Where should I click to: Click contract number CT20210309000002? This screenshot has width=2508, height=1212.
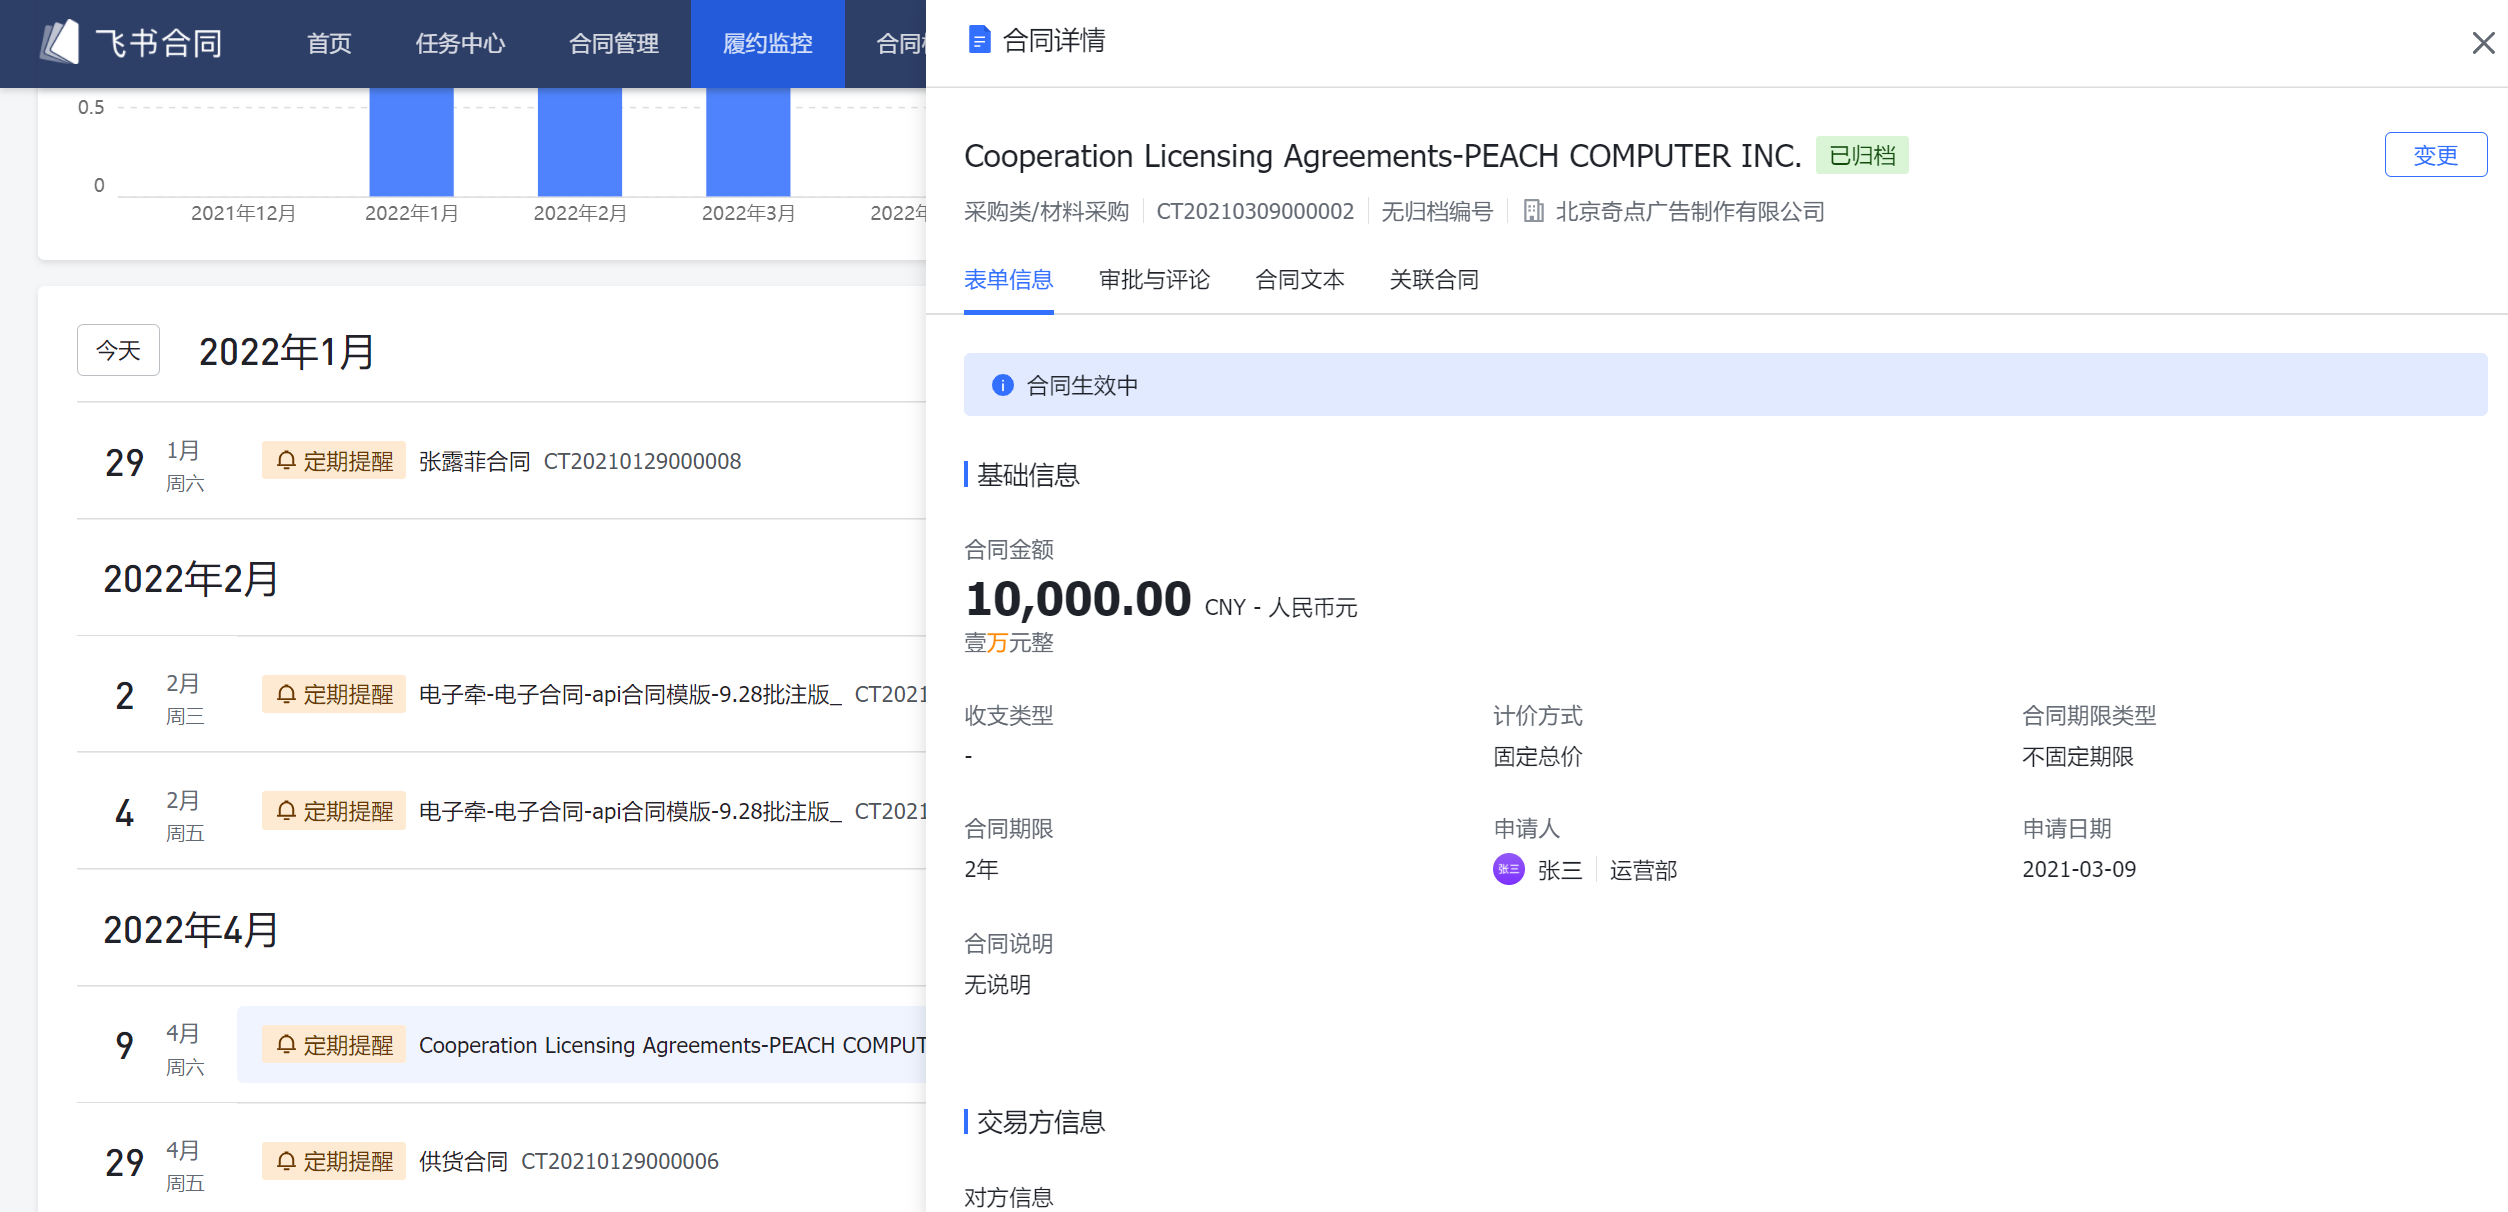click(x=1255, y=211)
